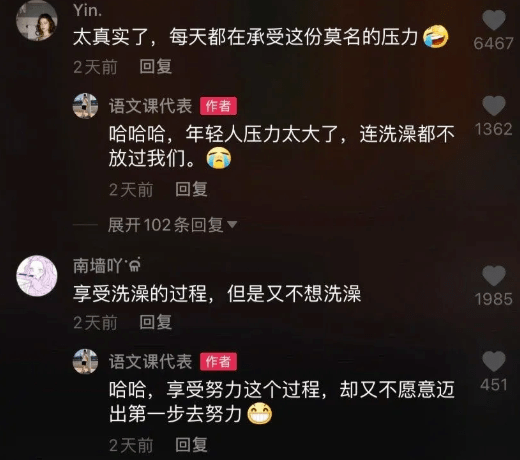Screen dimensions: 520x460
Task: Open the username Yin.
Action: (x=87, y=10)
